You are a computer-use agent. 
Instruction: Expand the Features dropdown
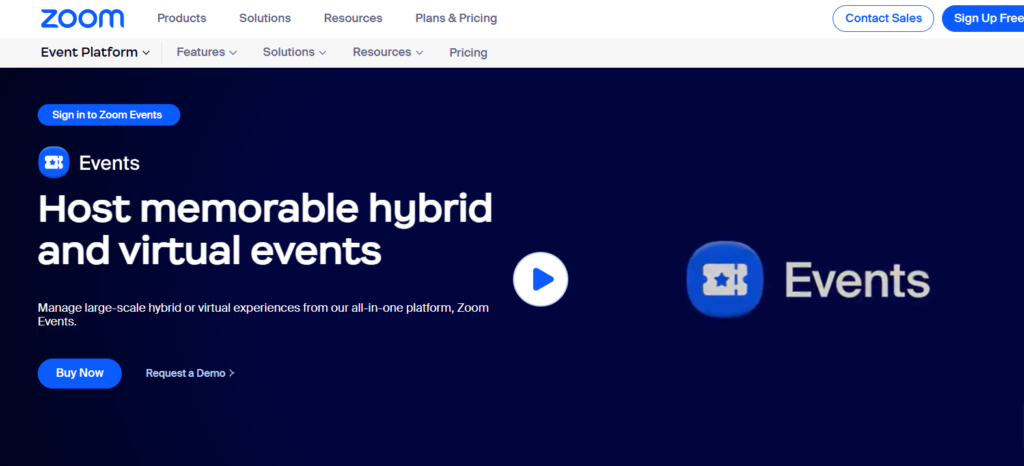pyautogui.click(x=206, y=52)
